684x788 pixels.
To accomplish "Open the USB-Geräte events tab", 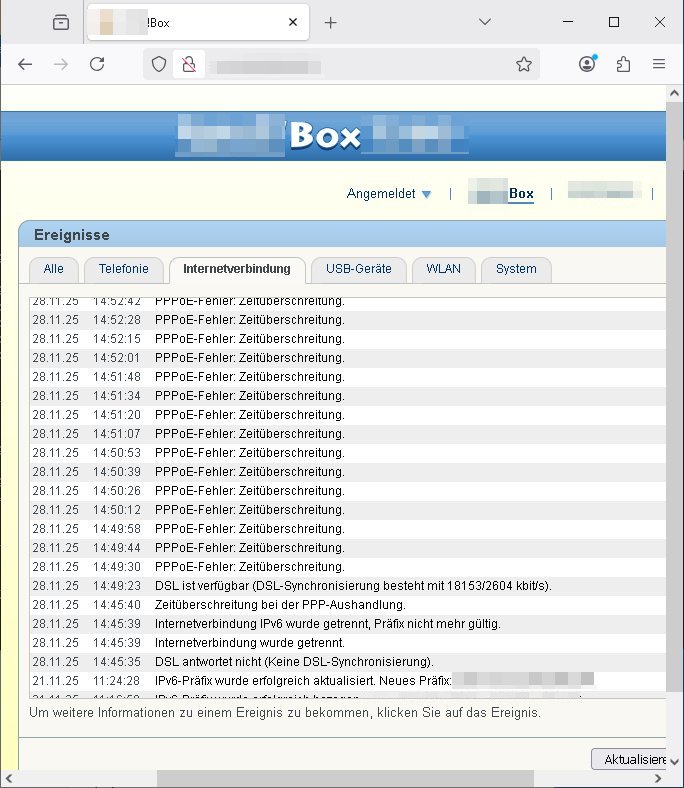I will coord(358,269).
